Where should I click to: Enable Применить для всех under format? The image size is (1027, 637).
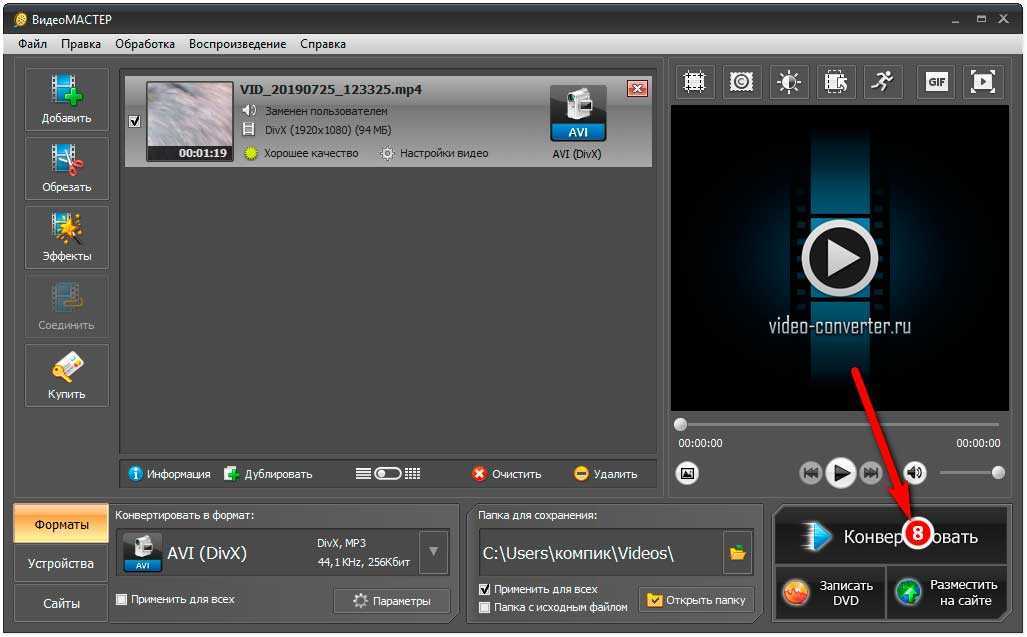pyautogui.click(x=121, y=599)
